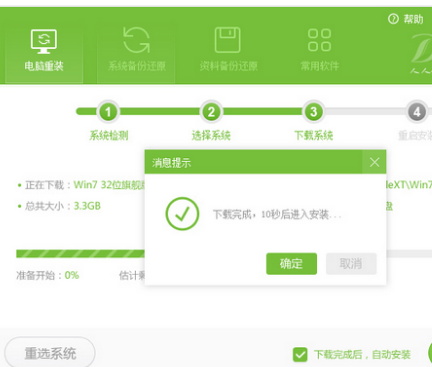Click the 总共大小：3.3GB text
Screen dimensions: 432x367
point(59,206)
